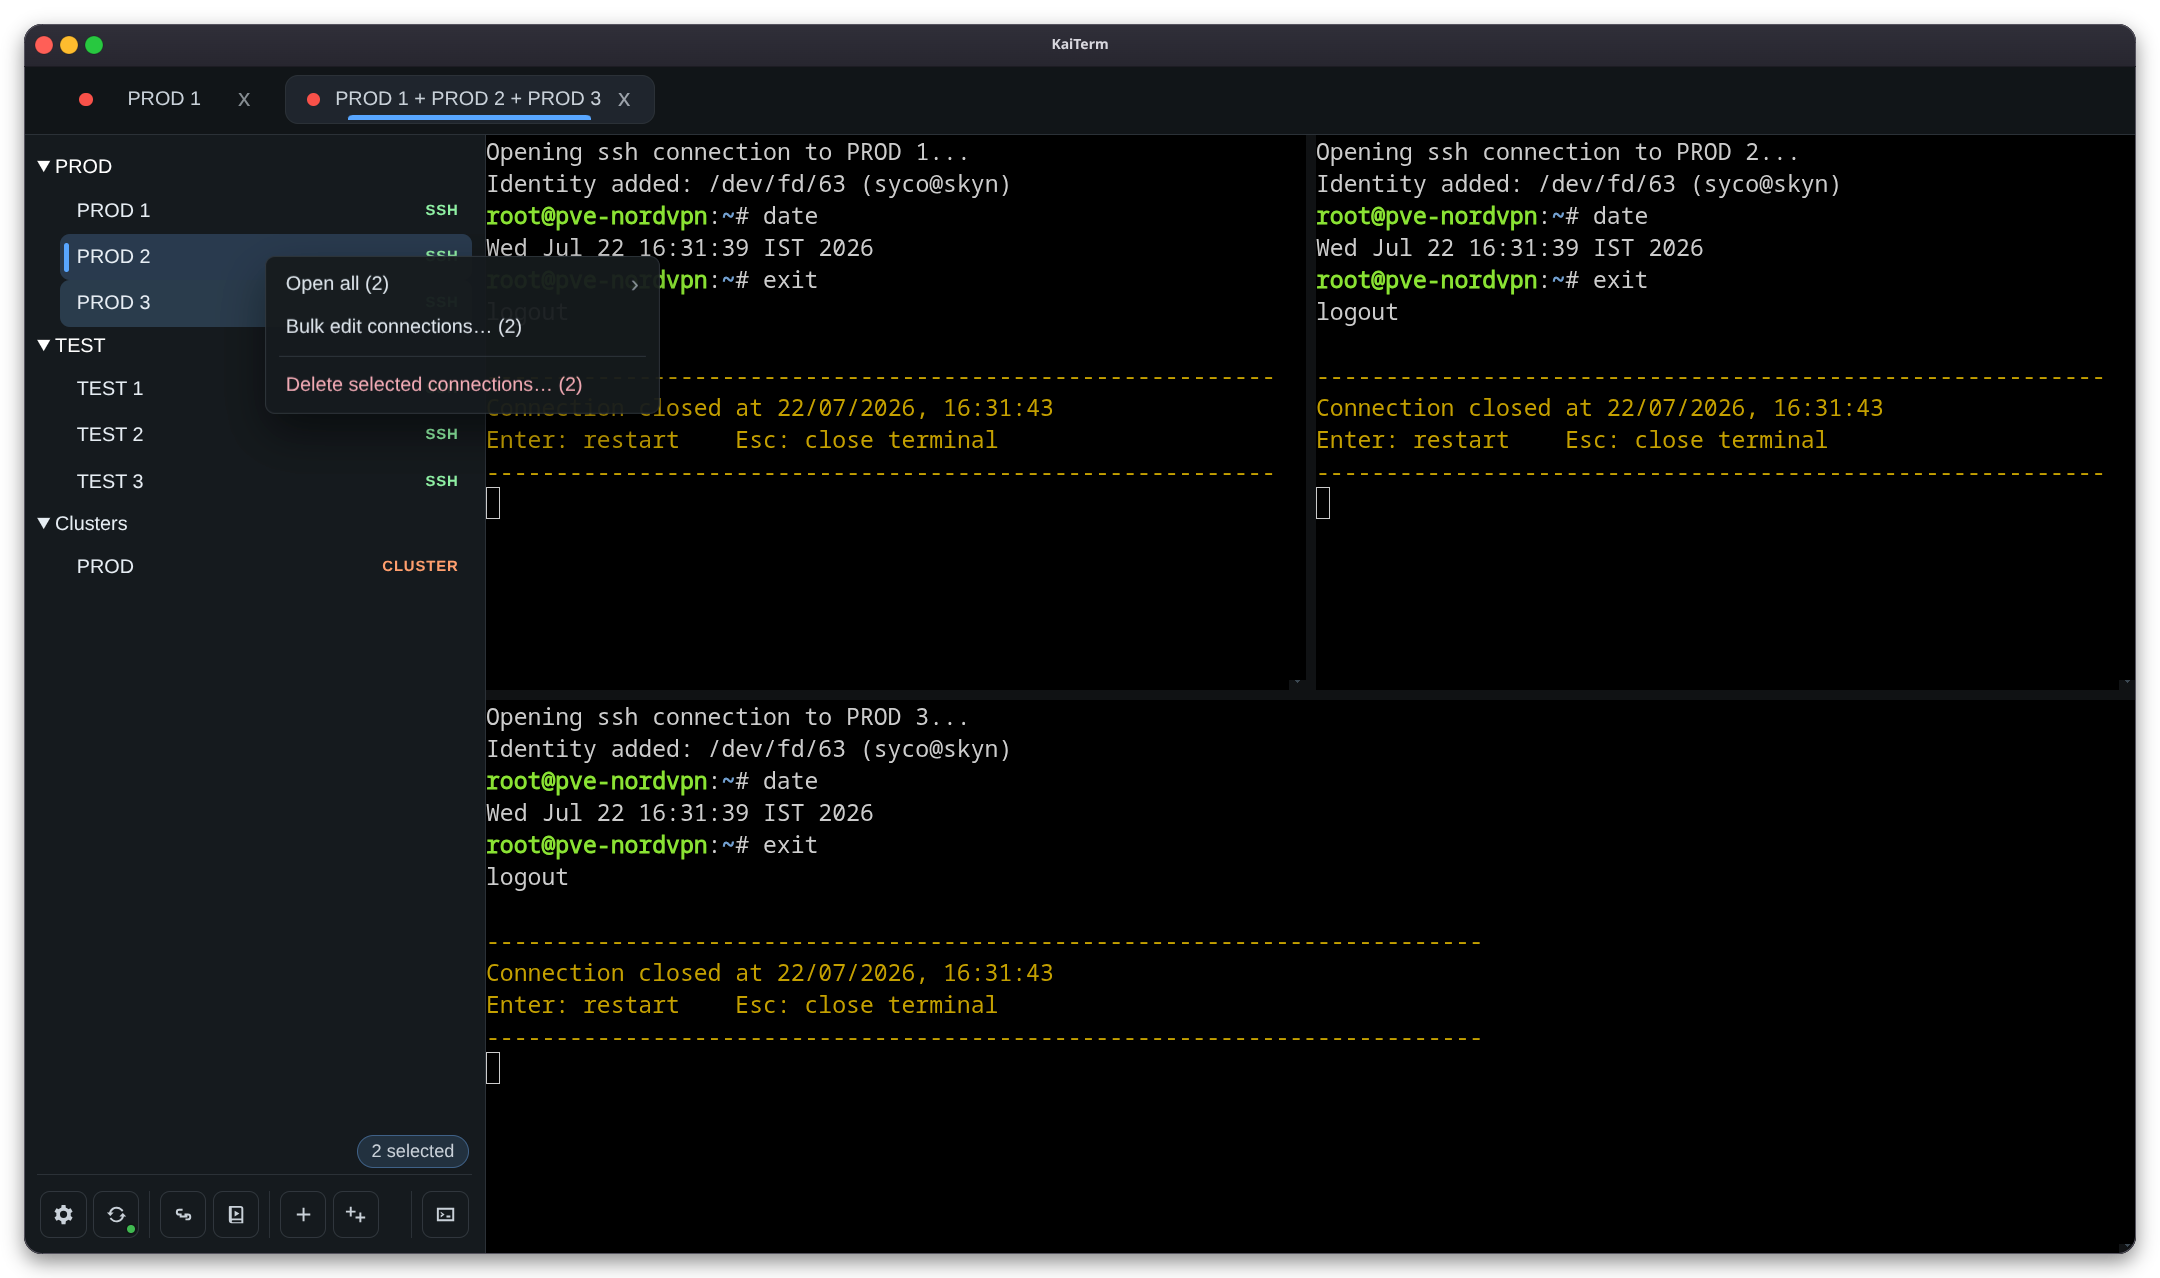Click the 2 selected badge
The height and width of the screenshot is (1278, 2160).
coord(413,1151)
